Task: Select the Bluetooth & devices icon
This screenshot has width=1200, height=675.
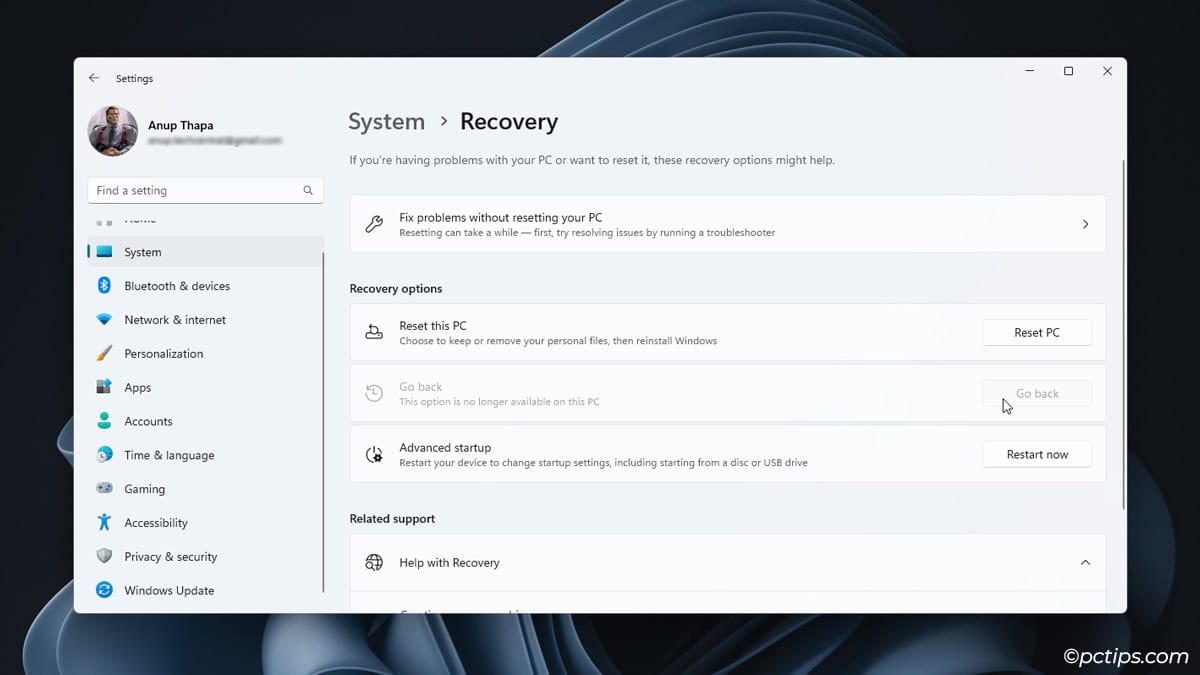Action: (x=103, y=286)
